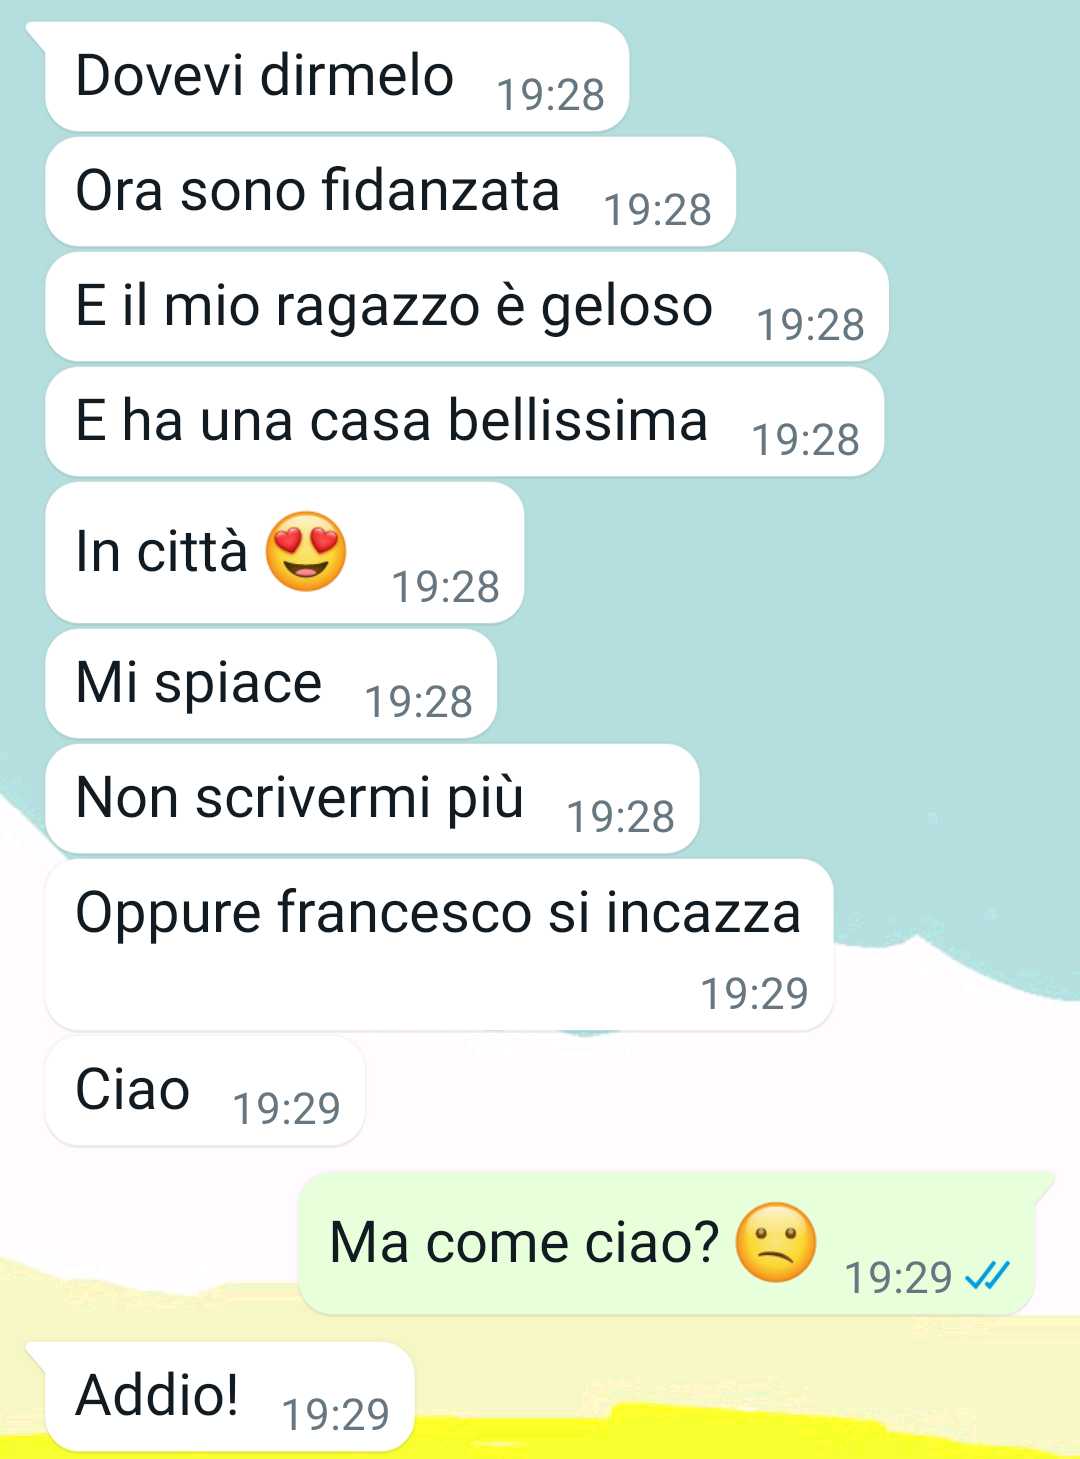Screen dimensions: 1080x1459
Task: Select 'Oppure francesco si incazza' message
Action: [440, 945]
